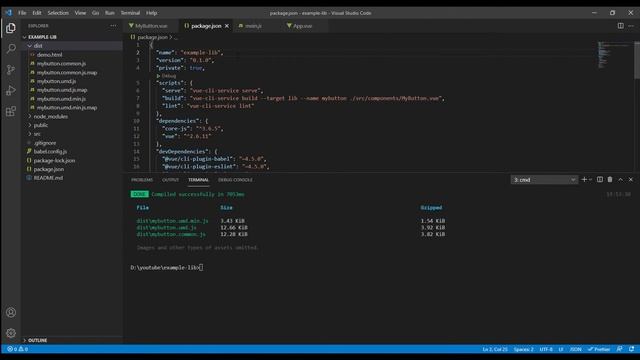Open README.md file
The width and height of the screenshot is (640, 360).
[48, 178]
